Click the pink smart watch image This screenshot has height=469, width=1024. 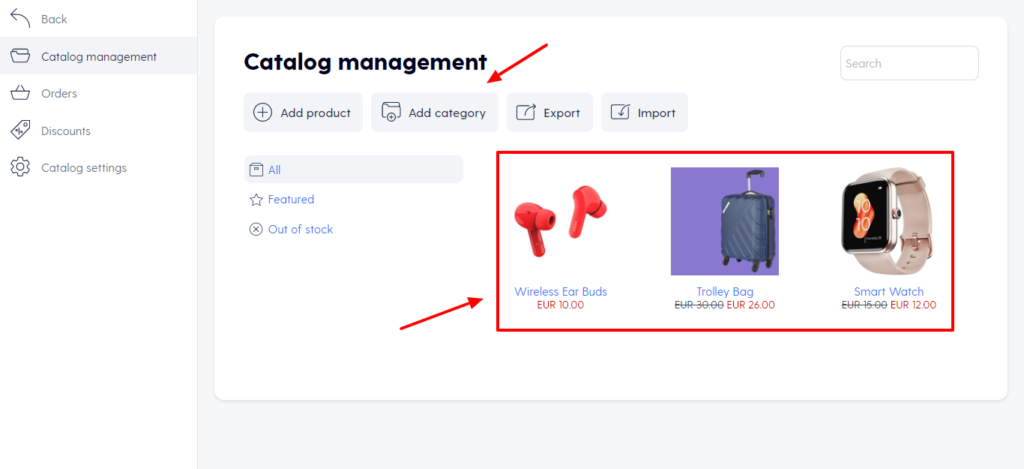click(x=888, y=221)
